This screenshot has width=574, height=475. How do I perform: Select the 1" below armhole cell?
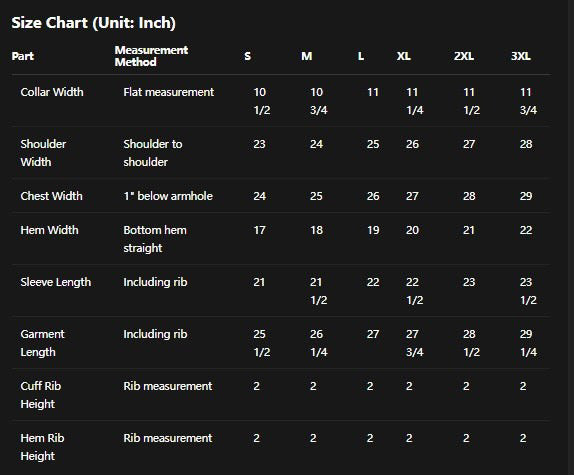168,196
